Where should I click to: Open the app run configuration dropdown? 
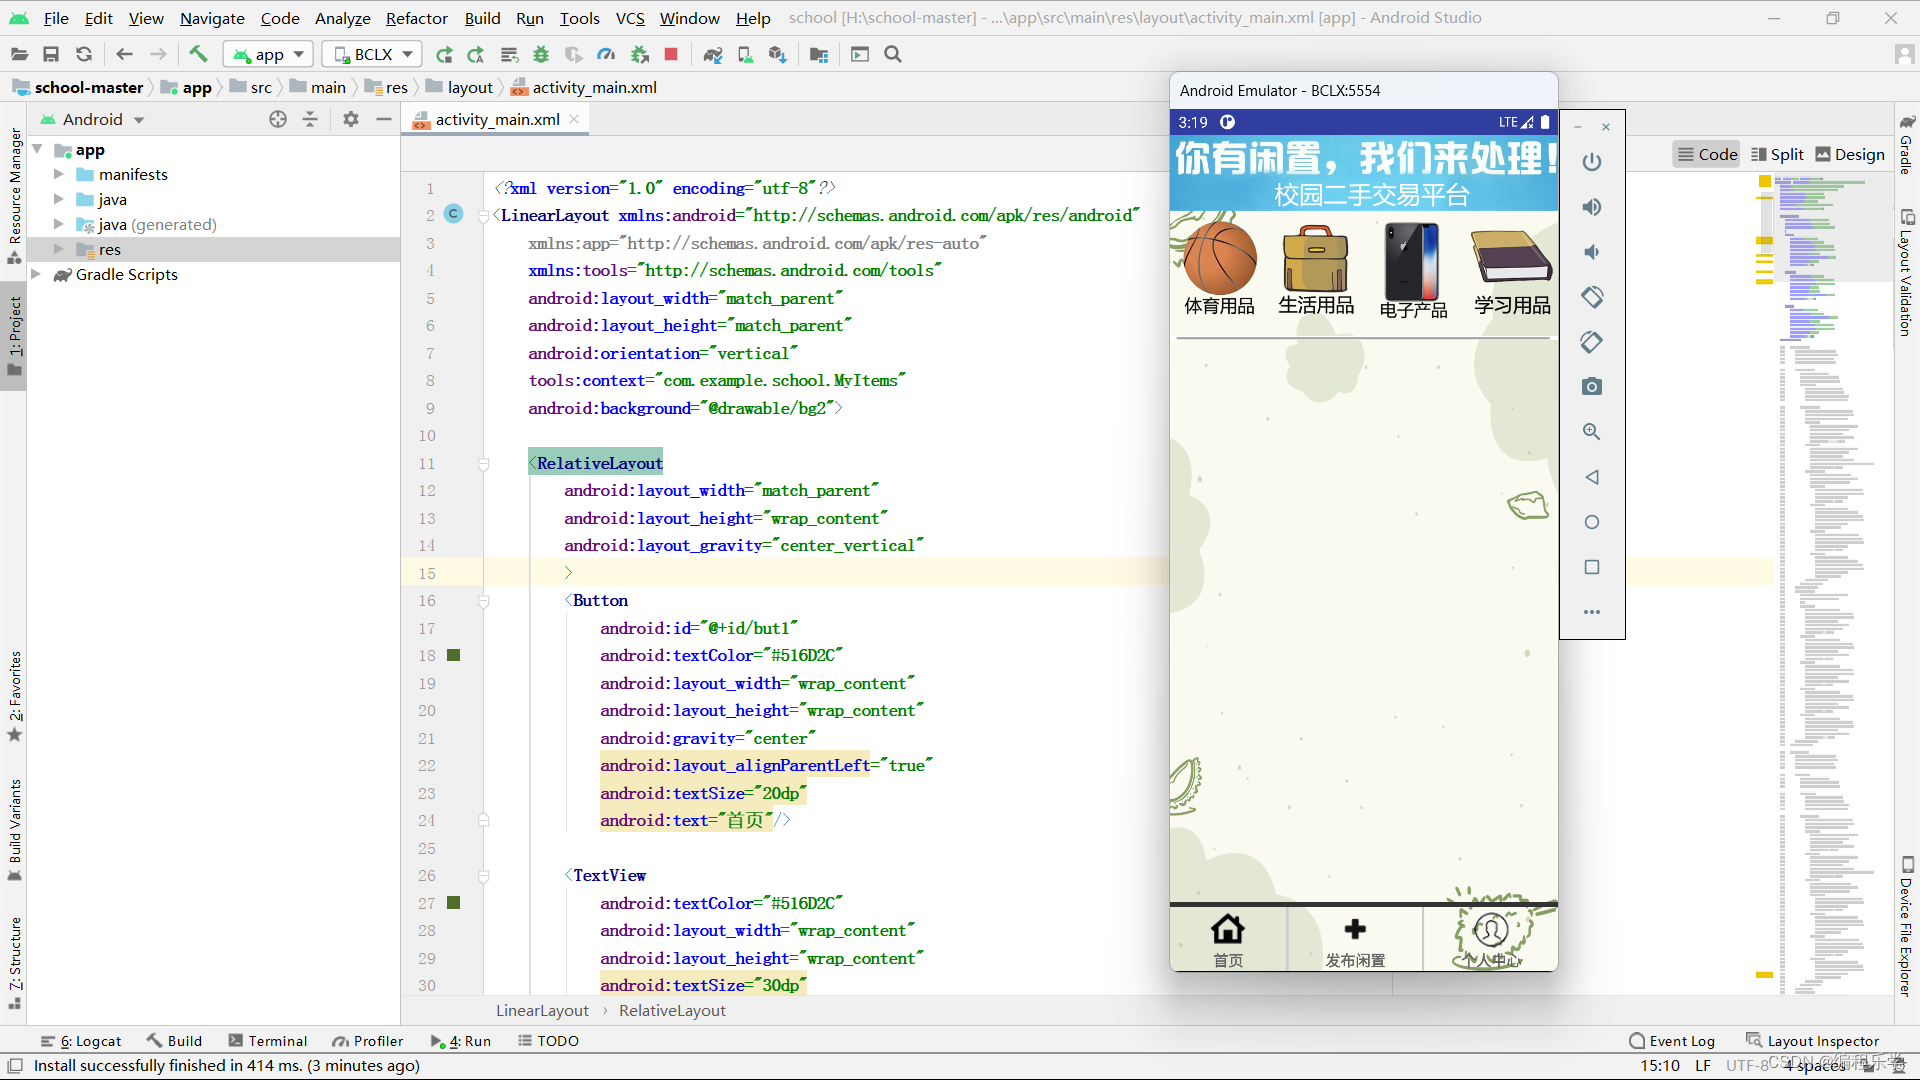click(268, 54)
